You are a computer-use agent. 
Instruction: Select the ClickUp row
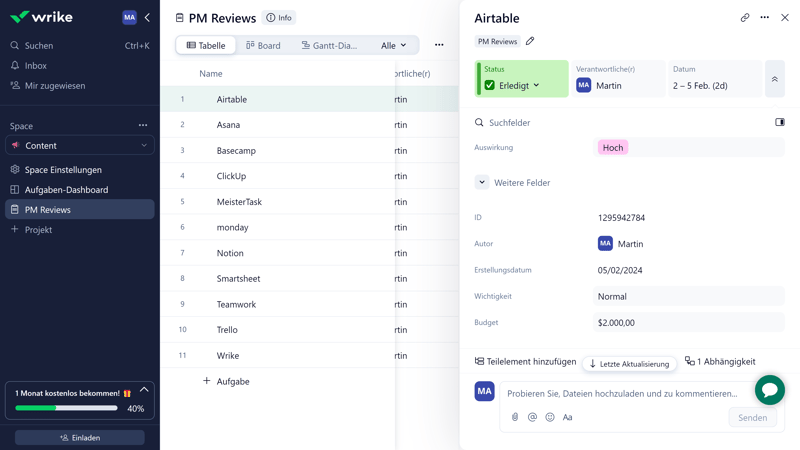pos(310,176)
